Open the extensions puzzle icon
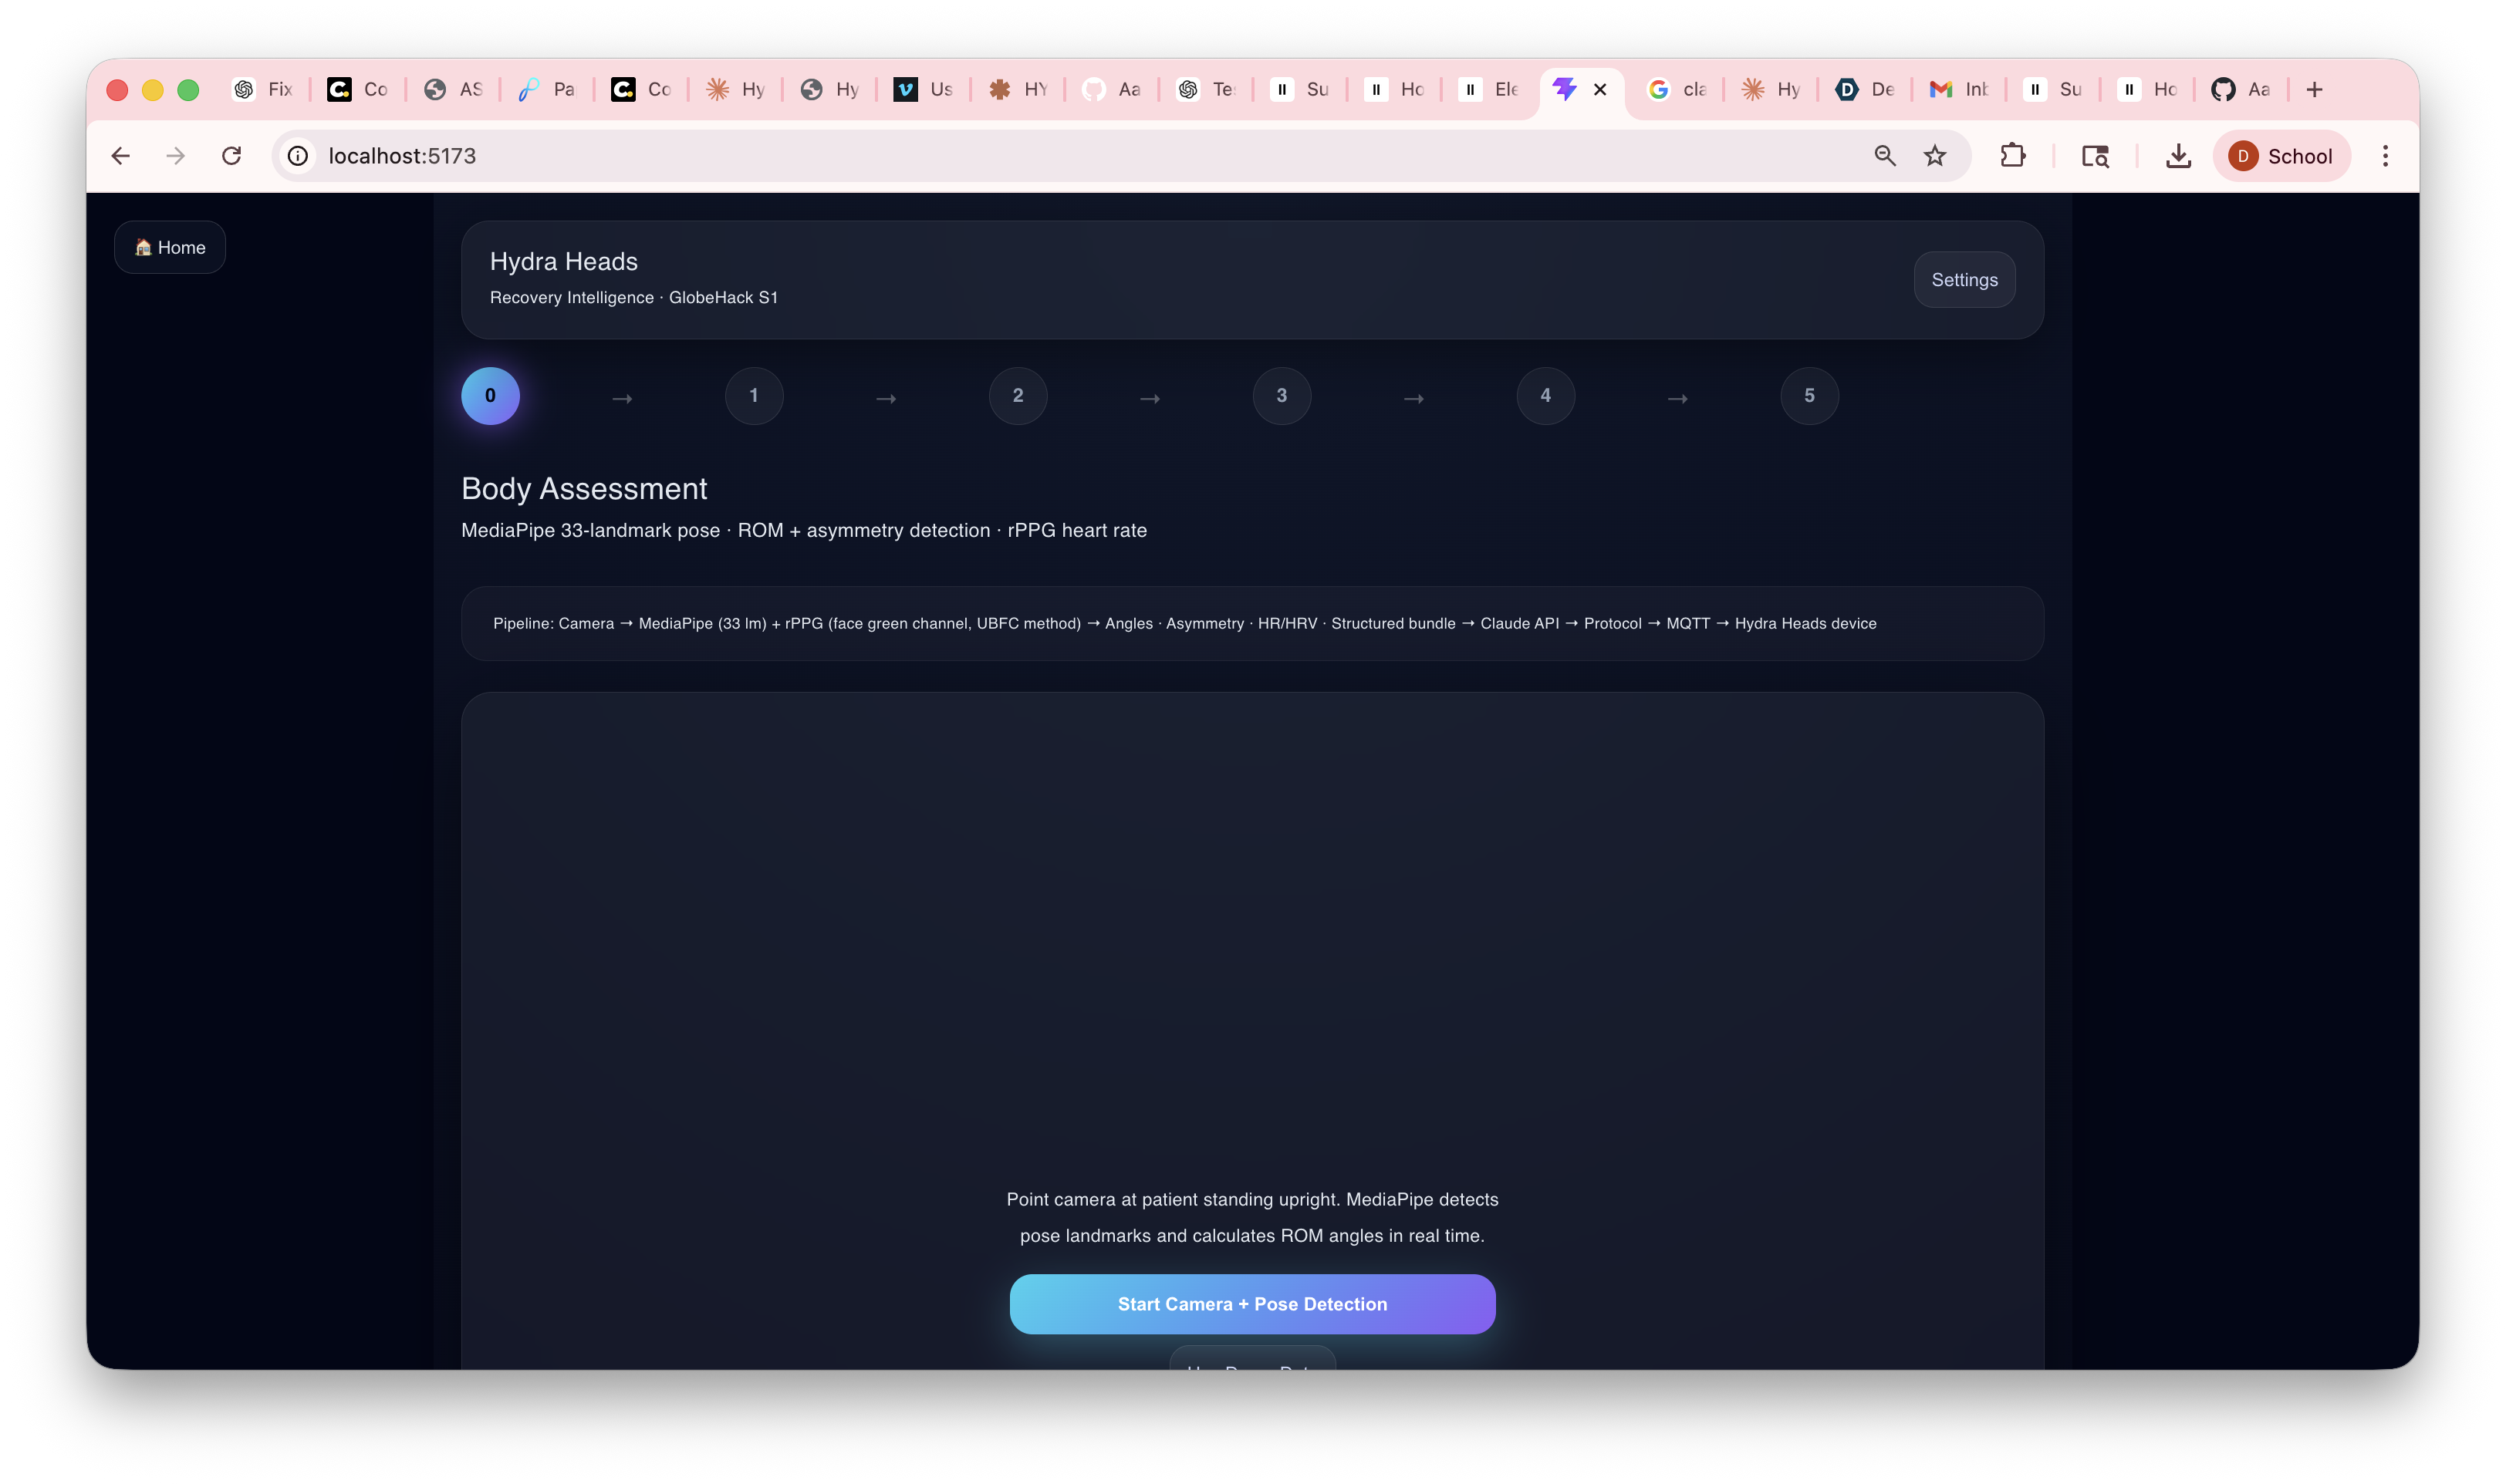 tap(2012, 156)
